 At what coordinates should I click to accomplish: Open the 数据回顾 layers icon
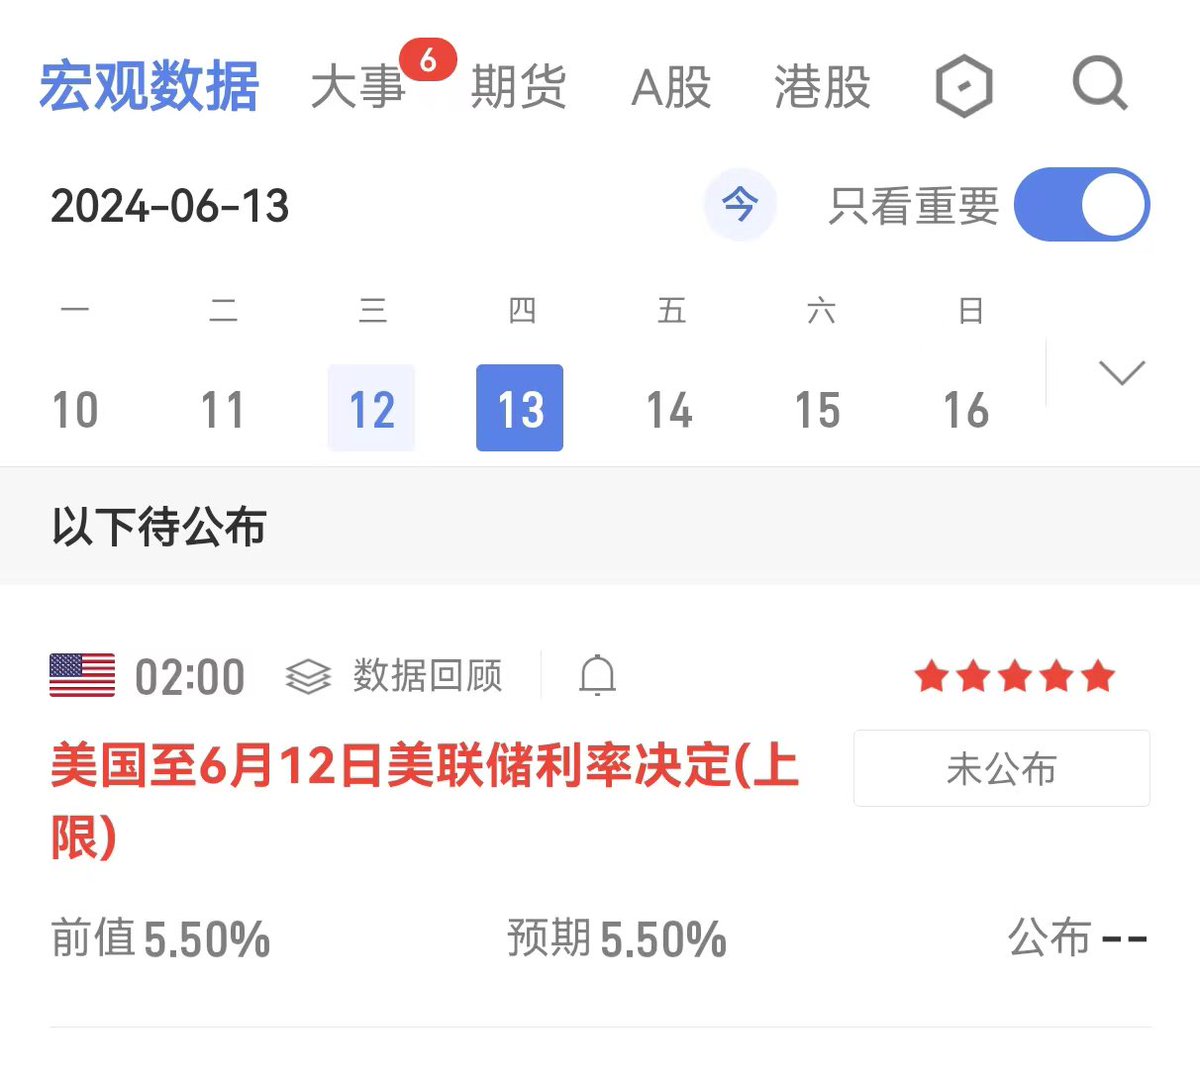pos(308,677)
